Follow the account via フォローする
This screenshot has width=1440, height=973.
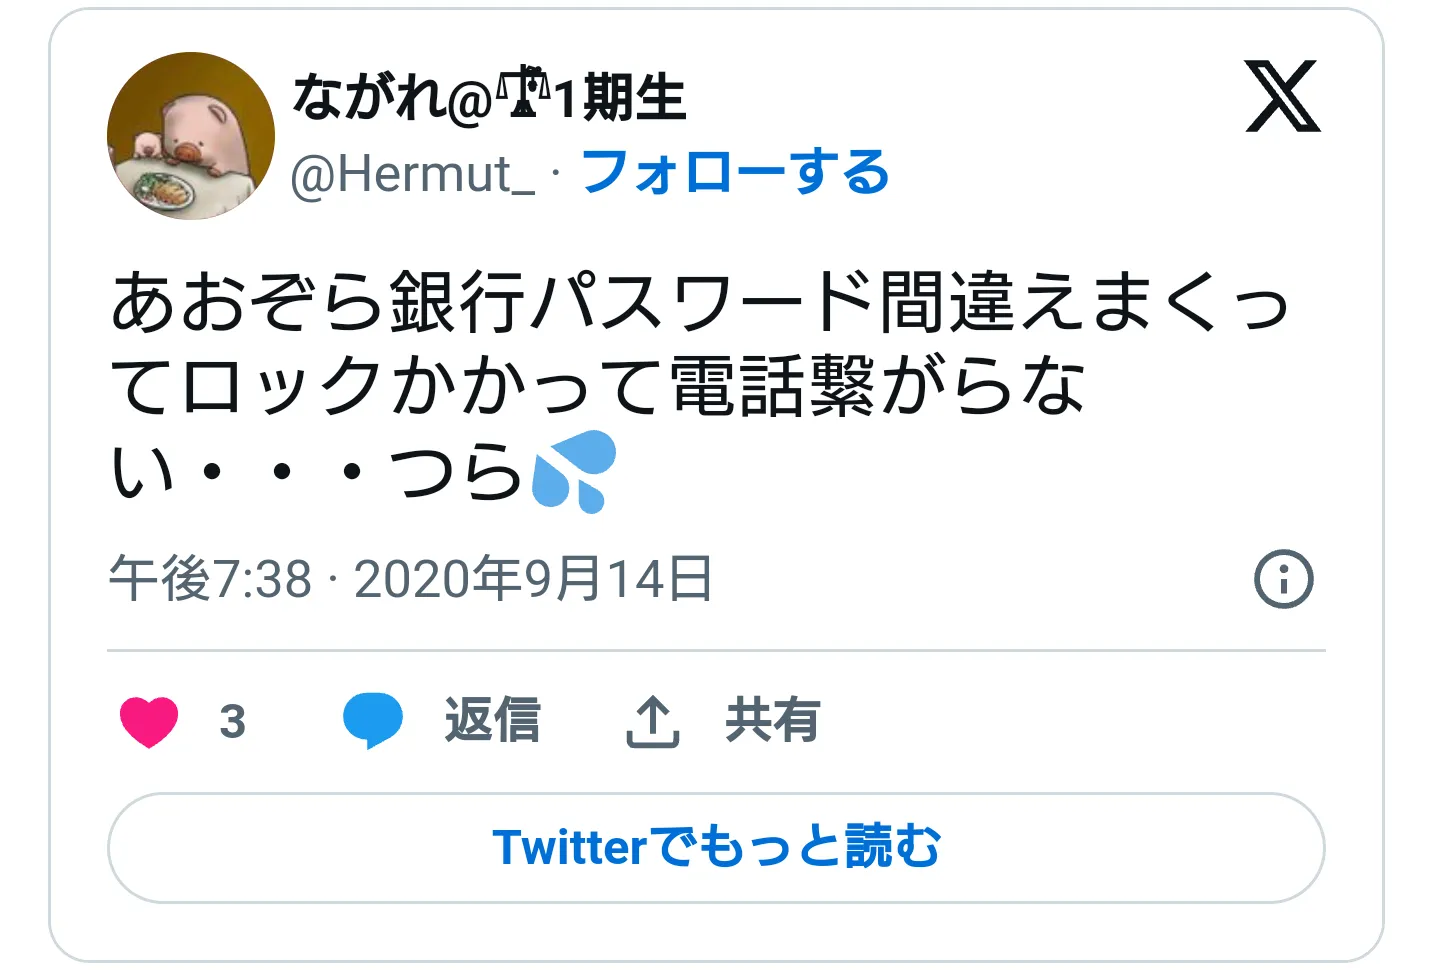click(x=735, y=172)
